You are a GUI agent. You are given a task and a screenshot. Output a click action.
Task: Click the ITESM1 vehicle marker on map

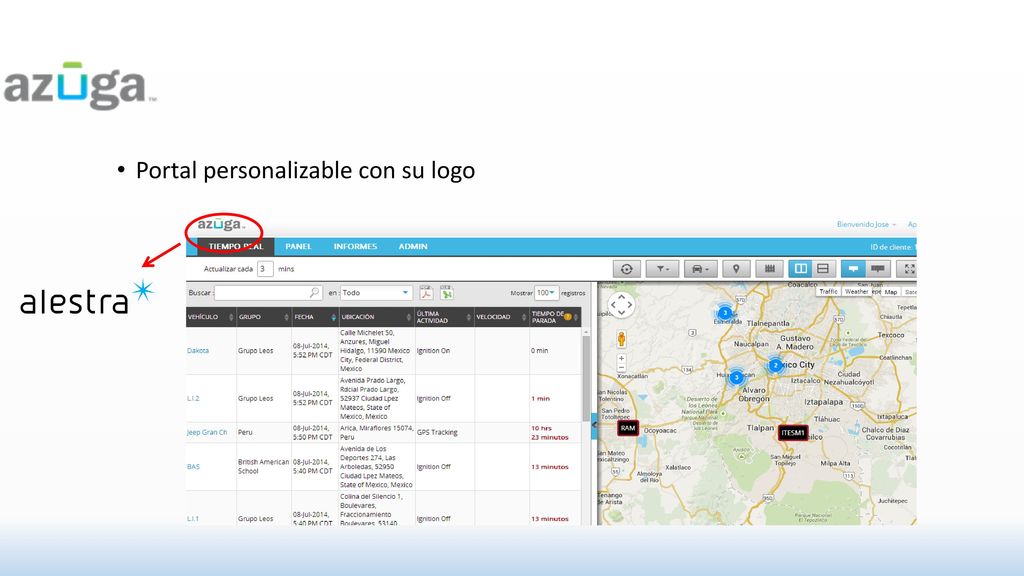[793, 433]
